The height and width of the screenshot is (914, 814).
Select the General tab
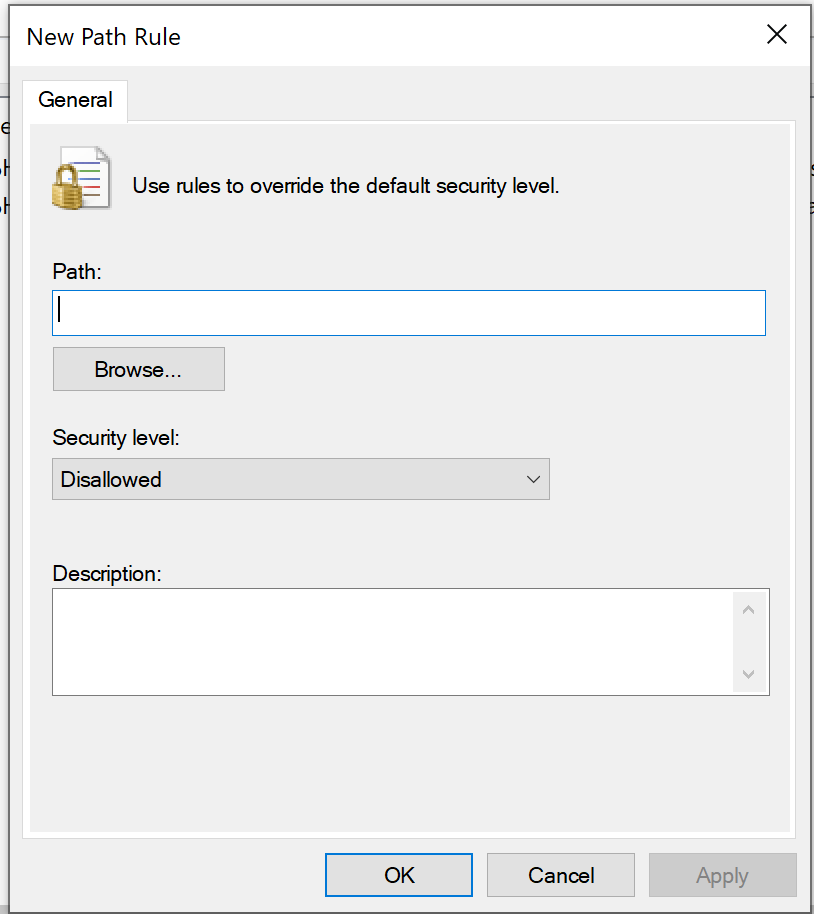[75, 100]
